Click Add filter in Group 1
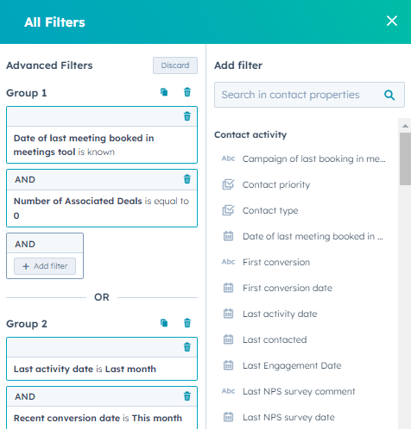 (45, 266)
